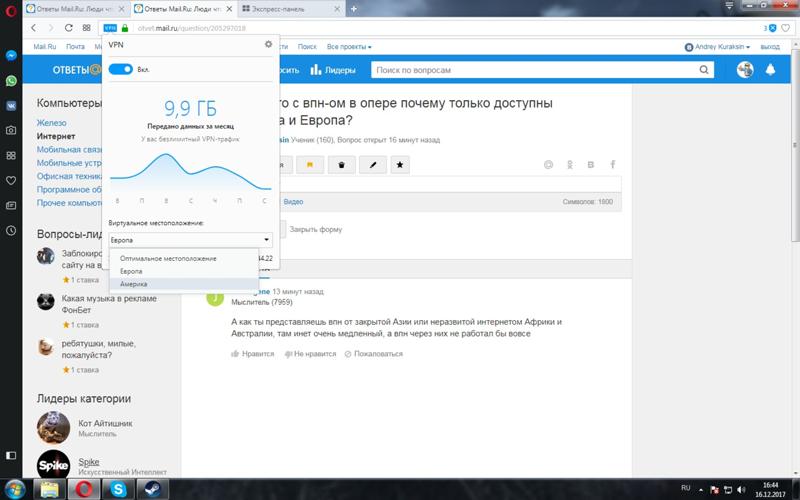Screen dimensions: 800x500
Task: Reload the current page
Action: click(x=68, y=28)
